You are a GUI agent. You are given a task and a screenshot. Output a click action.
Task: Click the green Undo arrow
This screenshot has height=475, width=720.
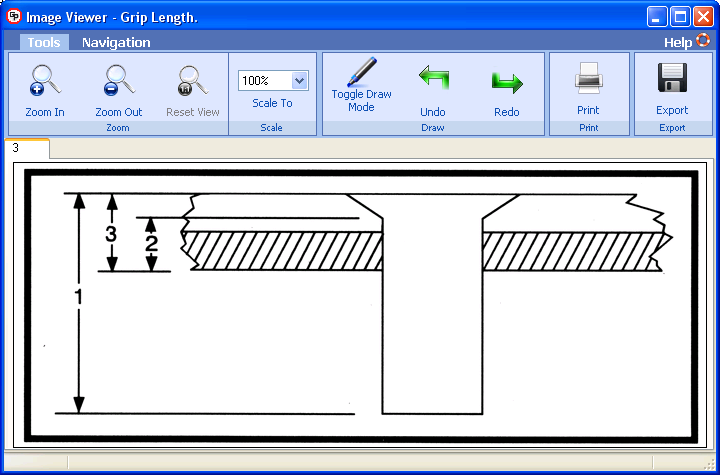click(433, 80)
